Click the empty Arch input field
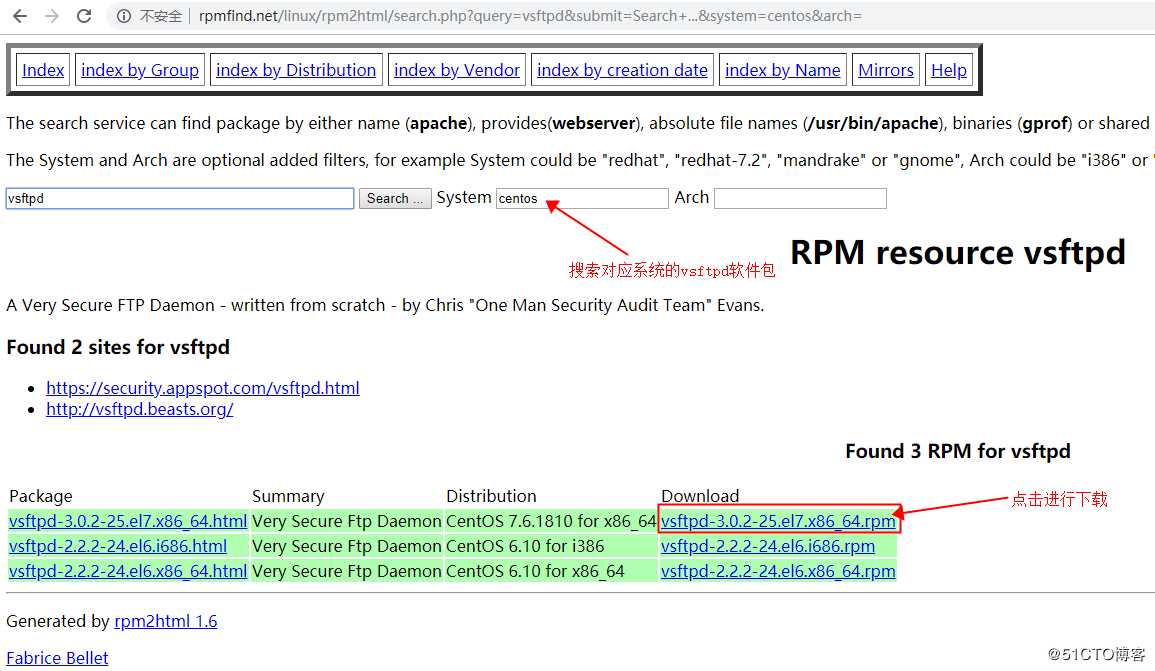The width and height of the screenshot is (1155, 671). [x=800, y=198]
